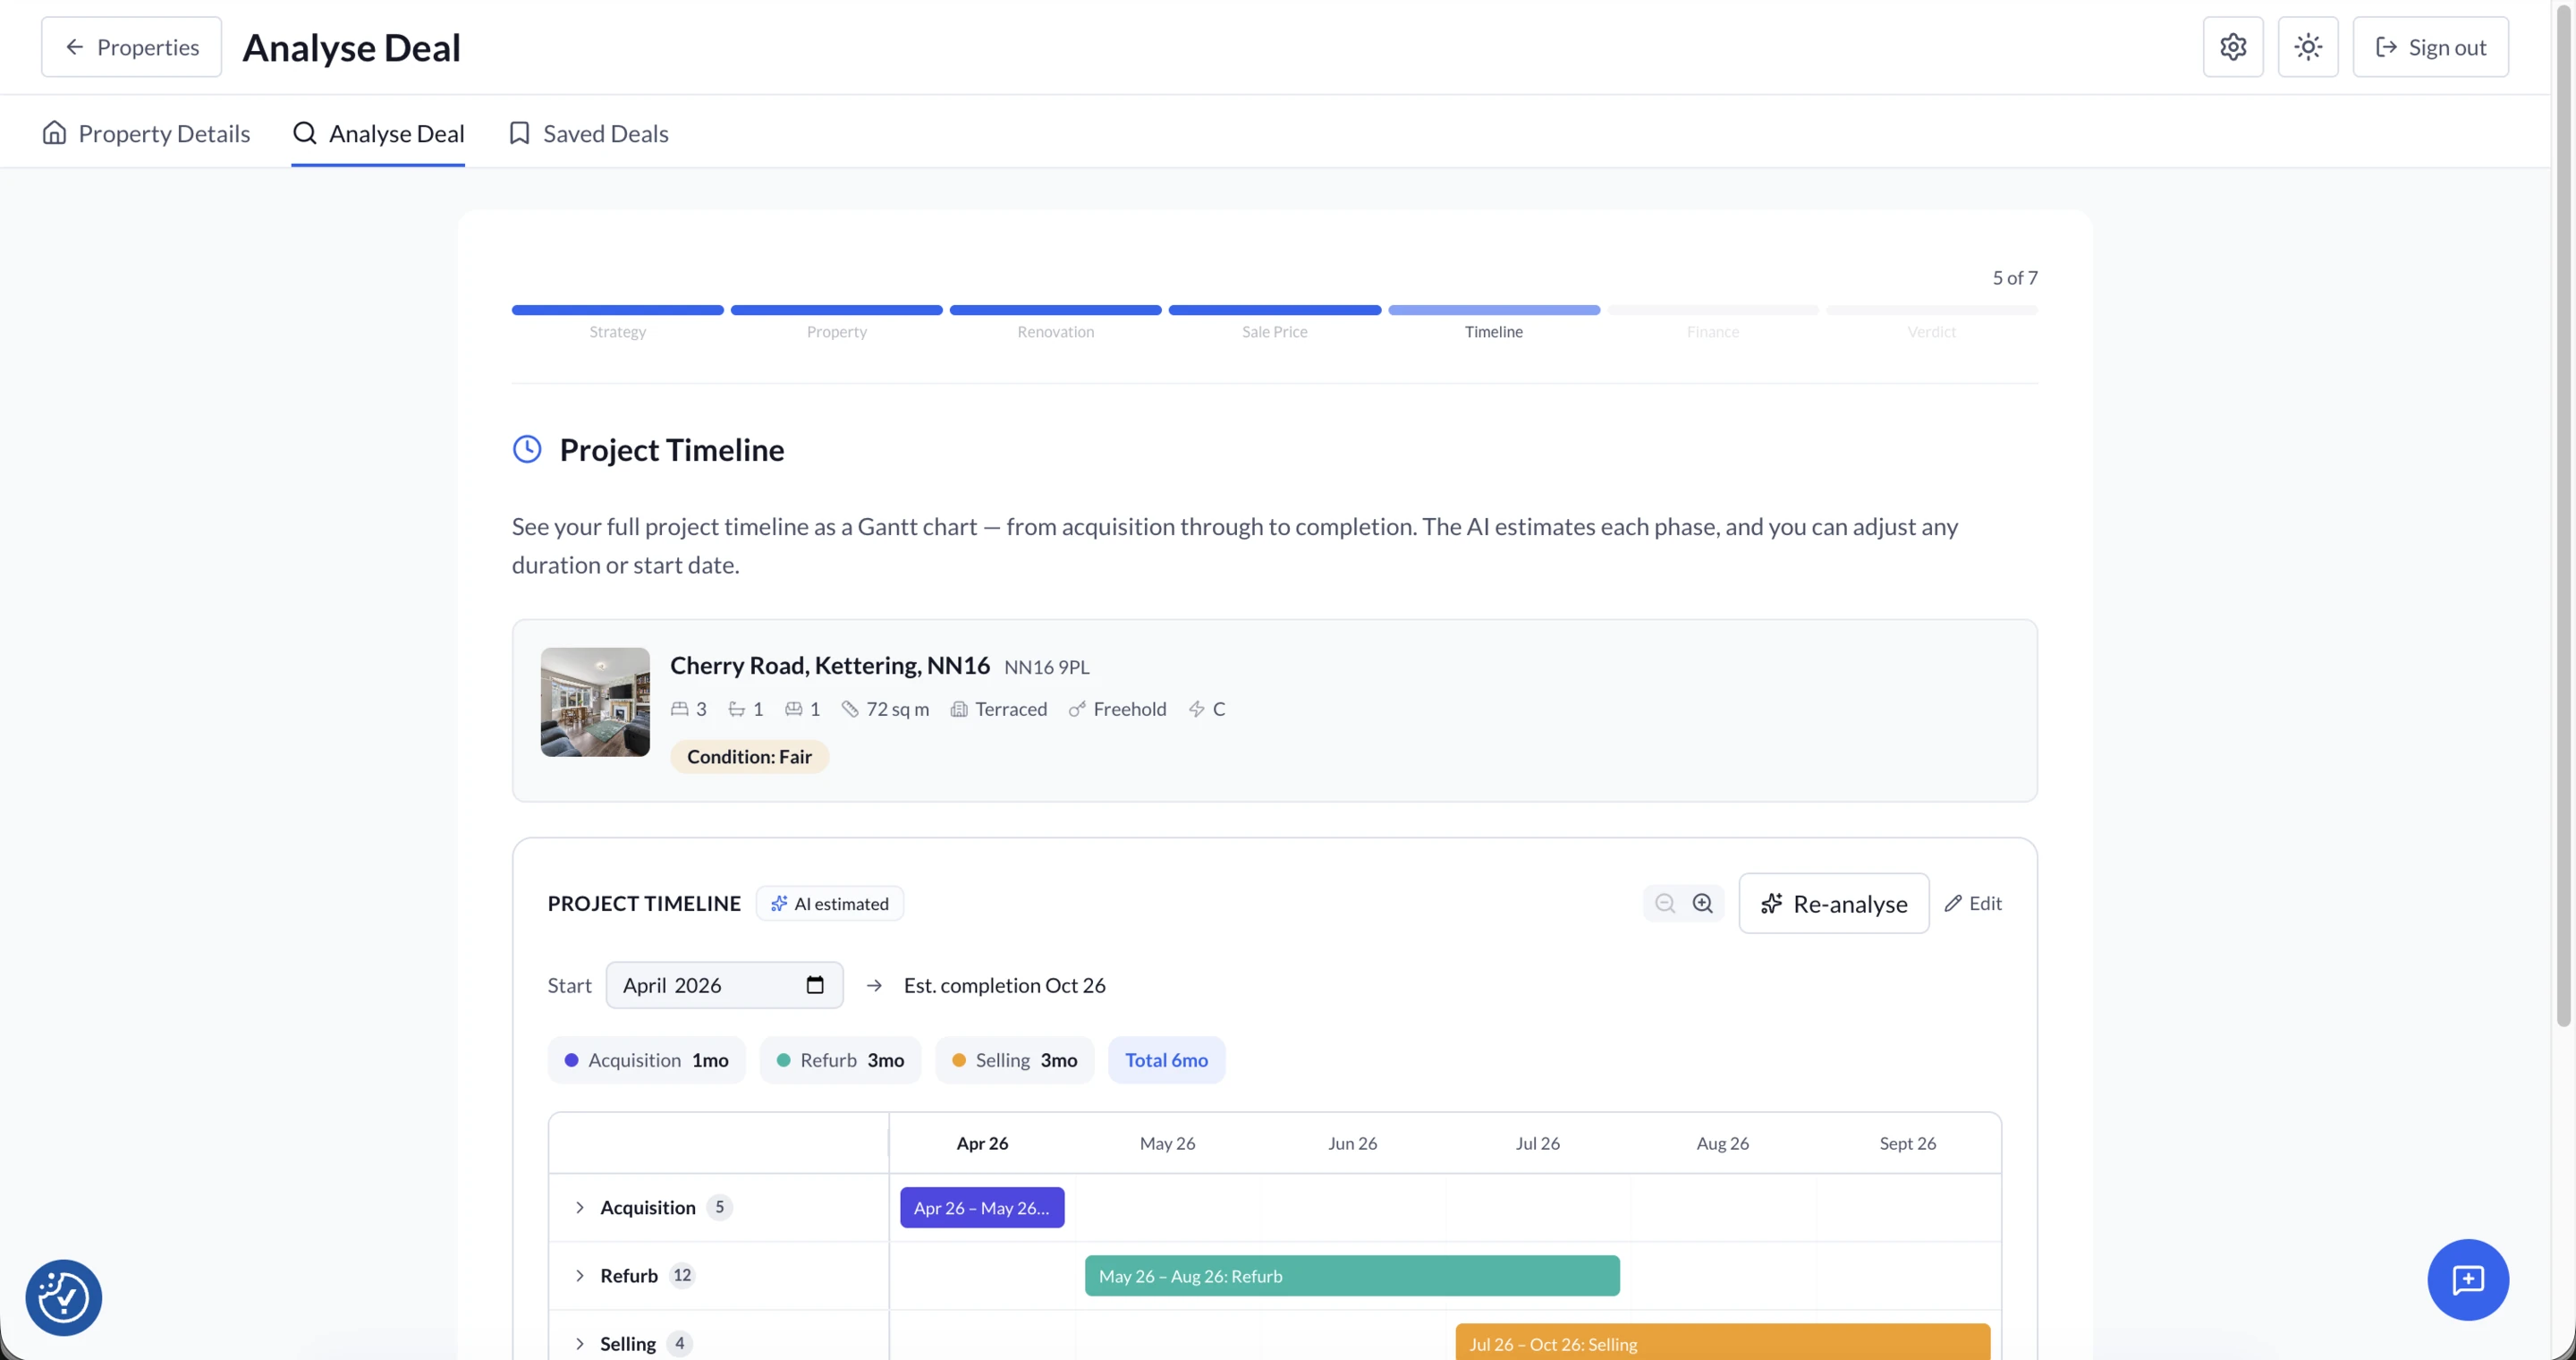
Task: Click the May 26 – Aug 26 Refurb bar
Action: pyautogui.click(x=1352, y=1276)
